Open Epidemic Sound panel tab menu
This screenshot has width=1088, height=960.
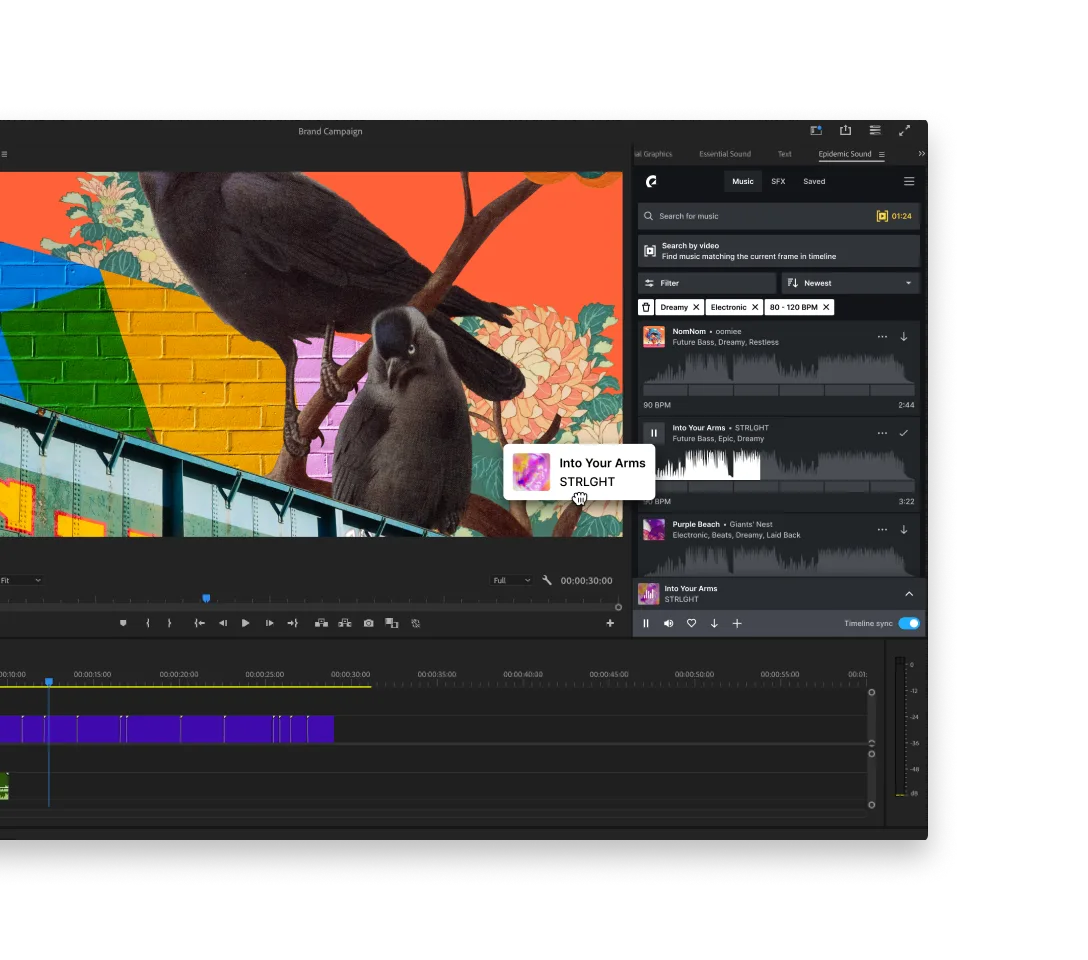coord(882,155)
